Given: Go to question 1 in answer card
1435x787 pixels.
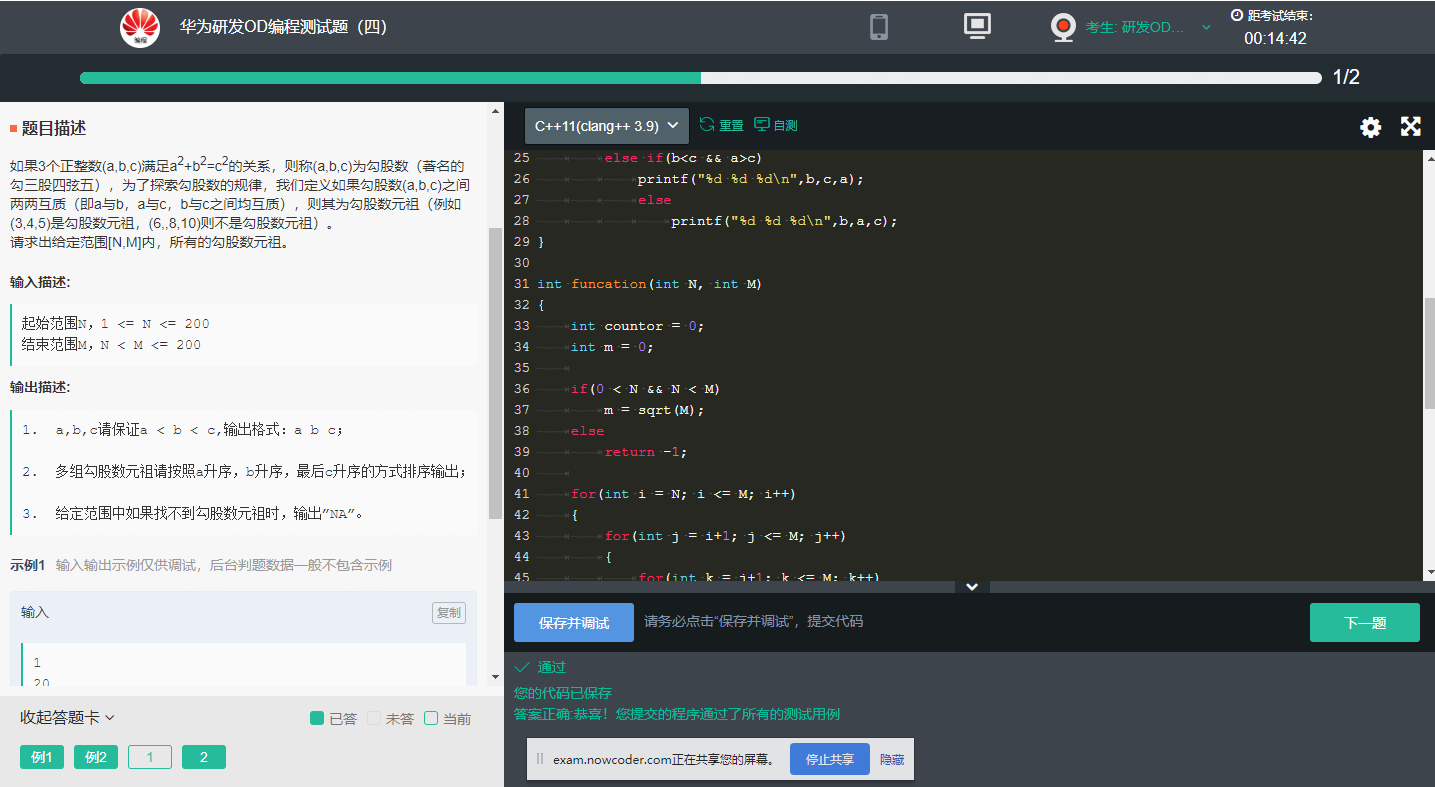Looking at the screenshot, I should click(x=150, y=757).
